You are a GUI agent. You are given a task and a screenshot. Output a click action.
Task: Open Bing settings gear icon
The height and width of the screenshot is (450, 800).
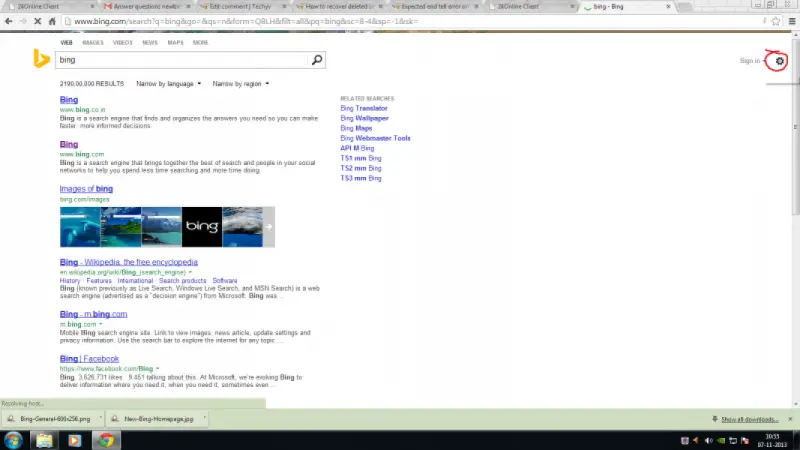(779, 61)
